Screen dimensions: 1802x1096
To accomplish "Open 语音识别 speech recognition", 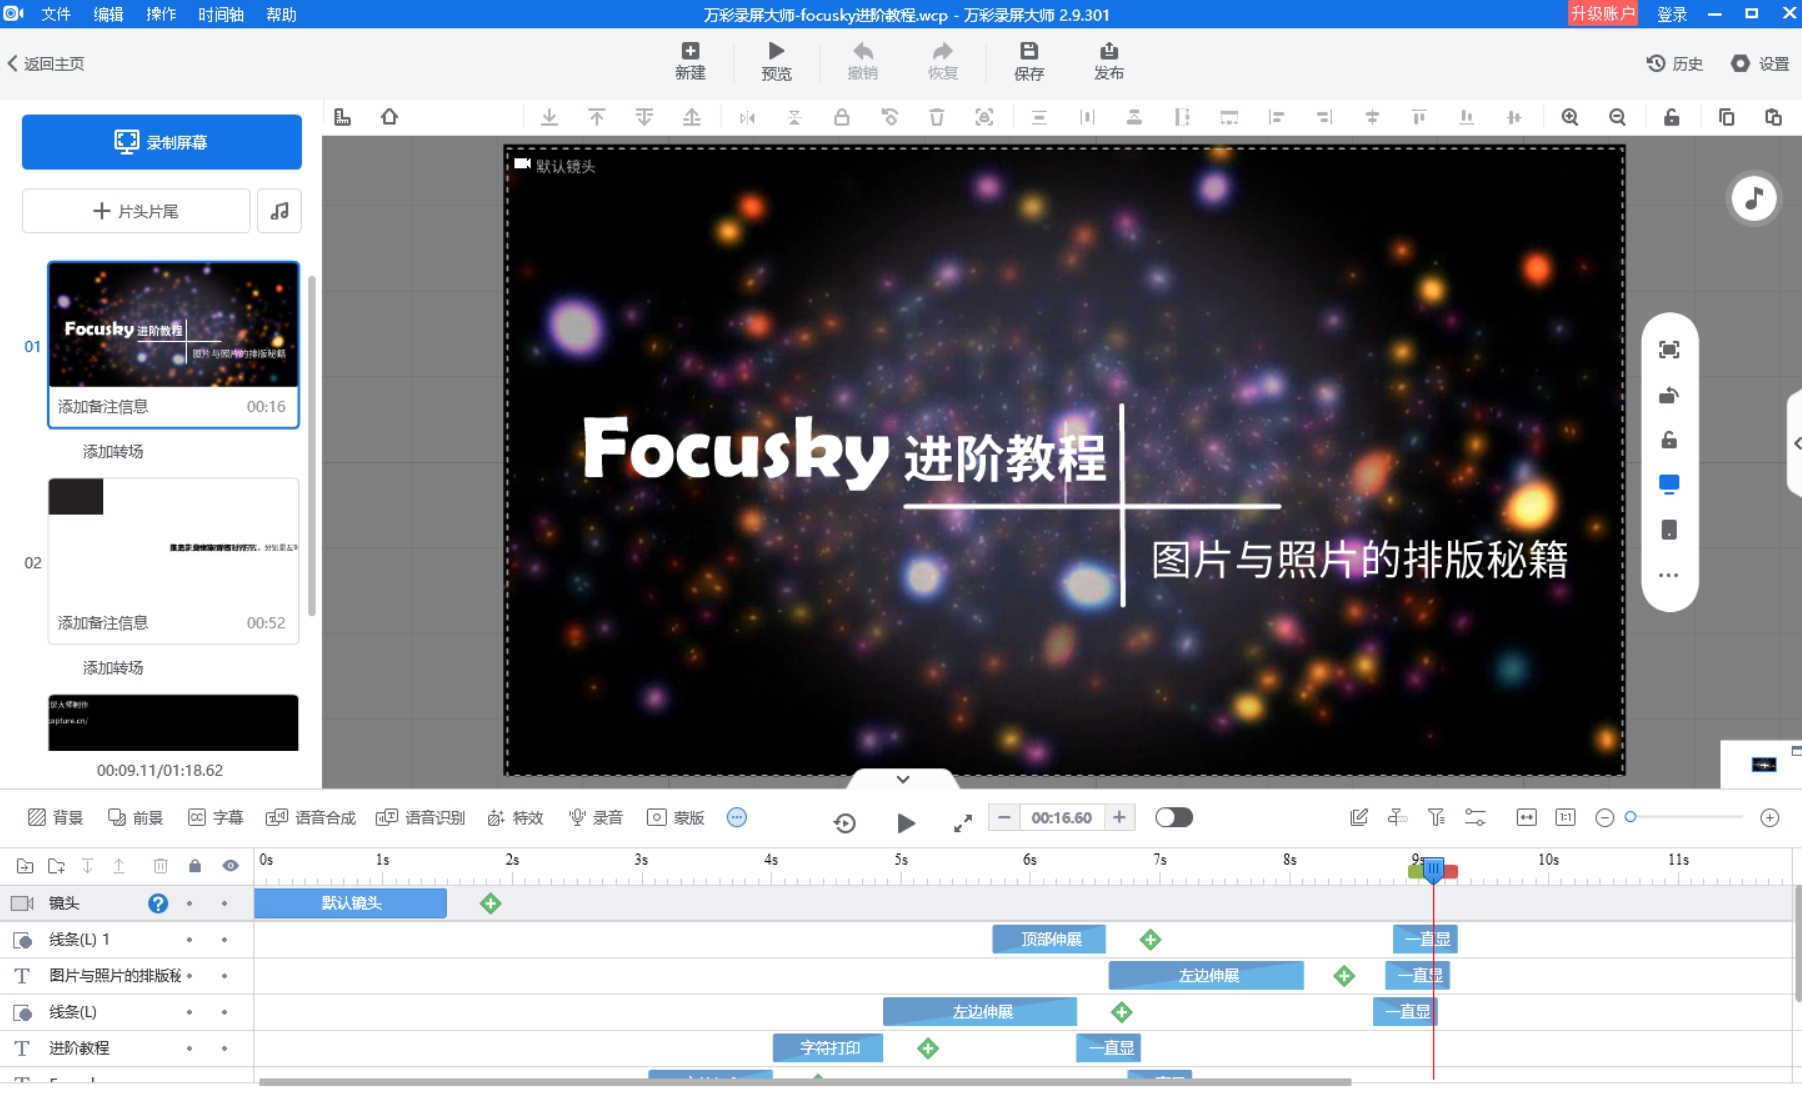I will [x=421, y=818].
